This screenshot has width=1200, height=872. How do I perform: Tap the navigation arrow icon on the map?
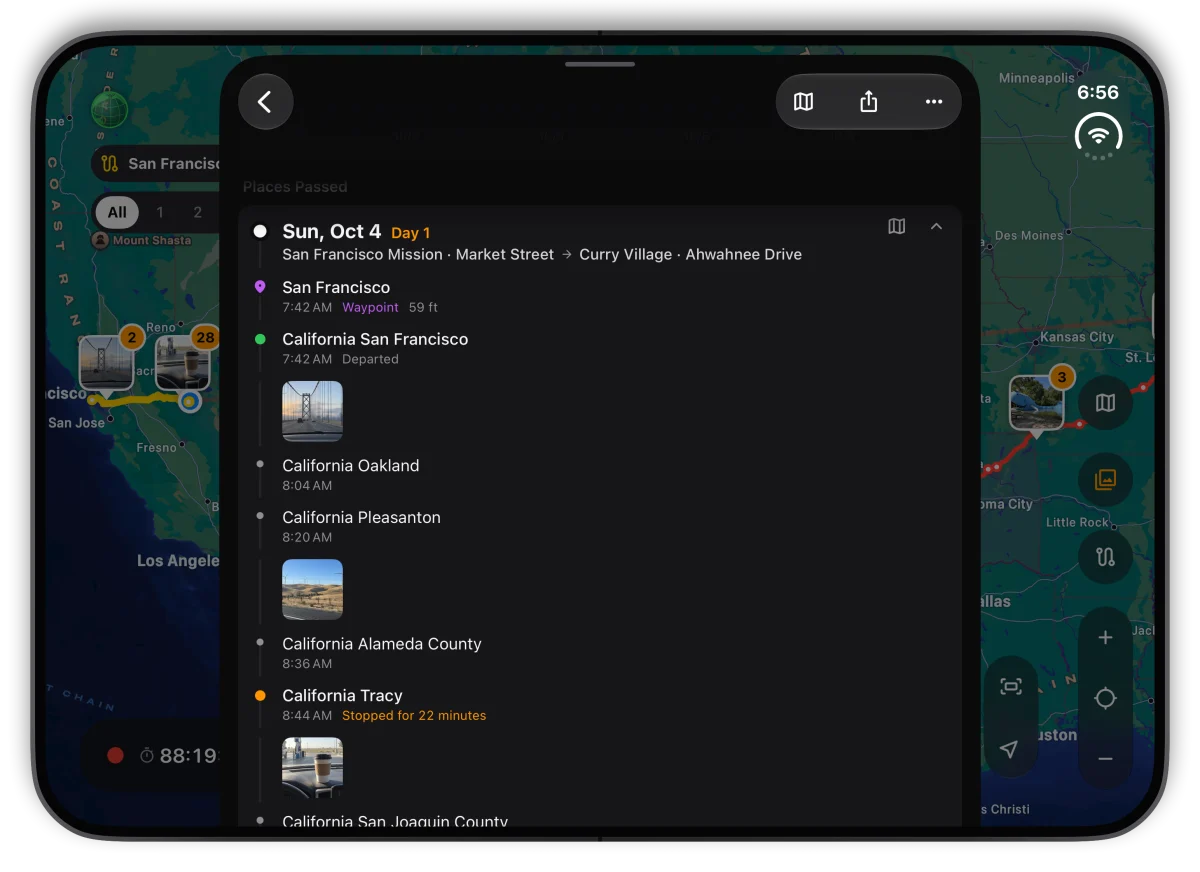click(1009, 750)
